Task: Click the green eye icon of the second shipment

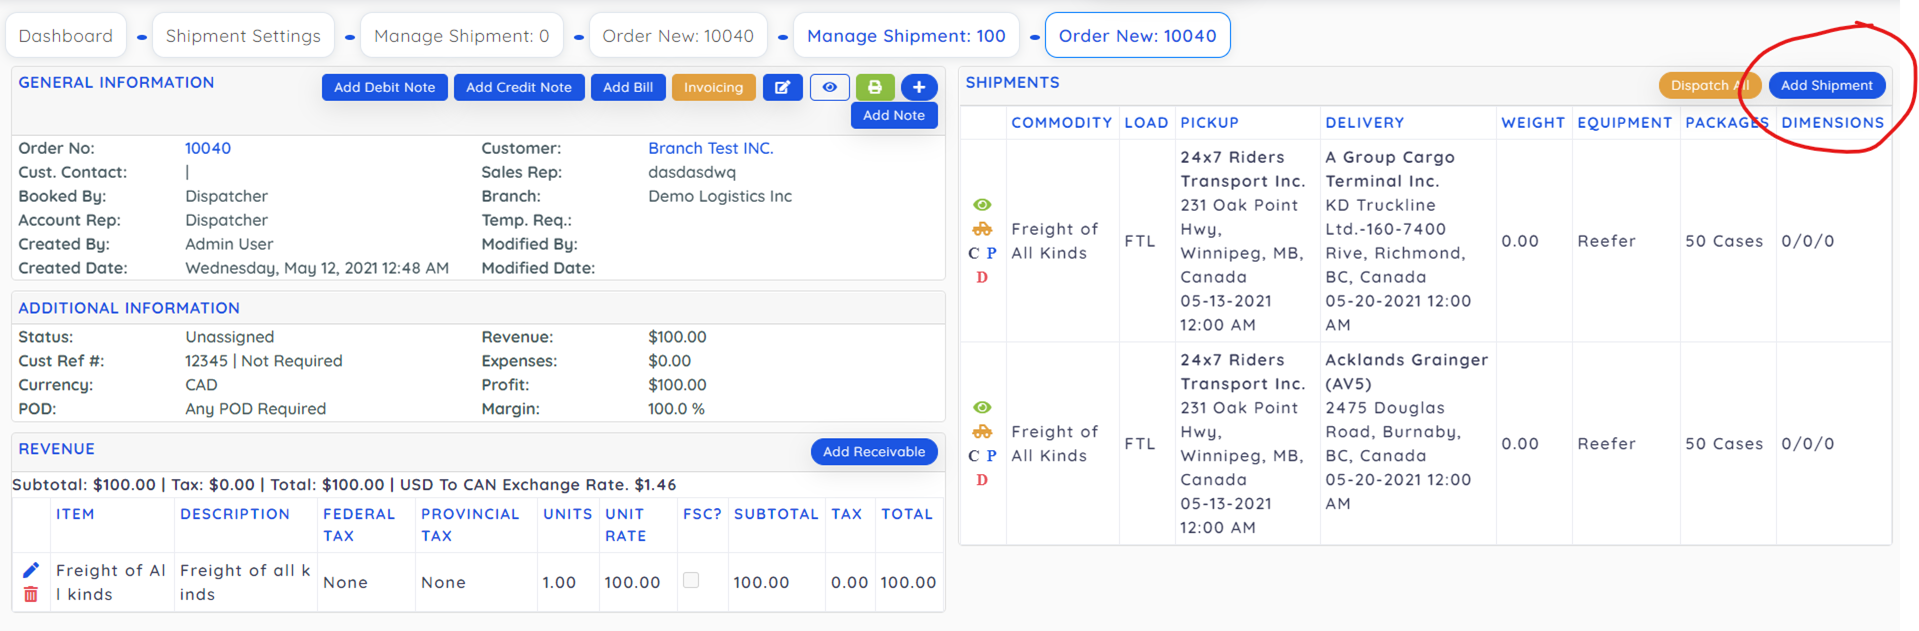Action: click(982, 408)
